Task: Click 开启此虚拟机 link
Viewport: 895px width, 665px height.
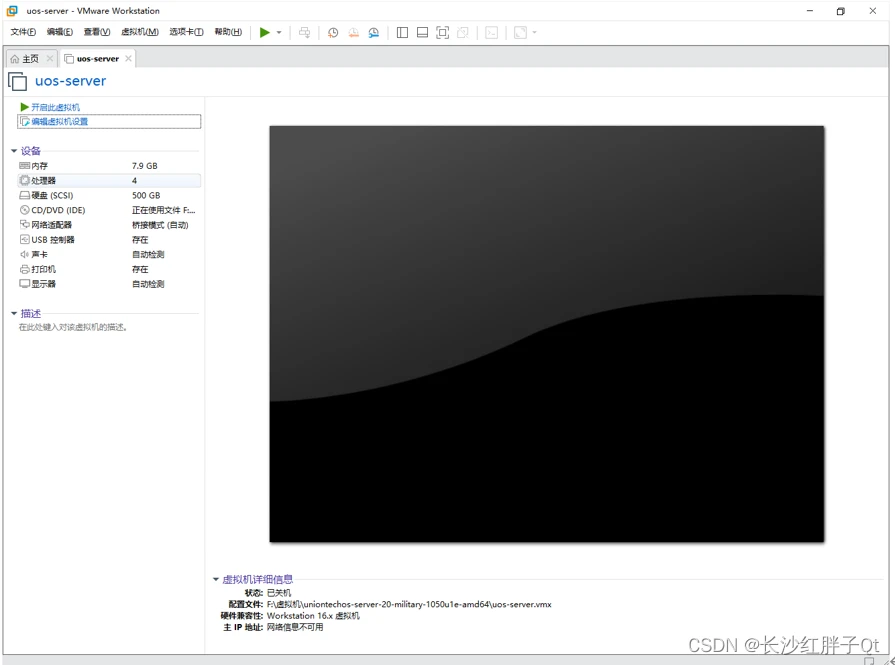Action: [55, 107]
